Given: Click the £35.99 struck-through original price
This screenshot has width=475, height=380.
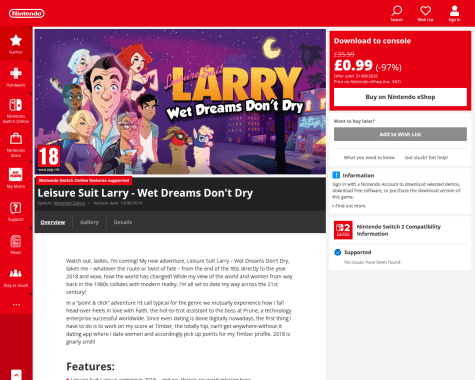Looking at the screenshot, I should click(x=344, y=54).
